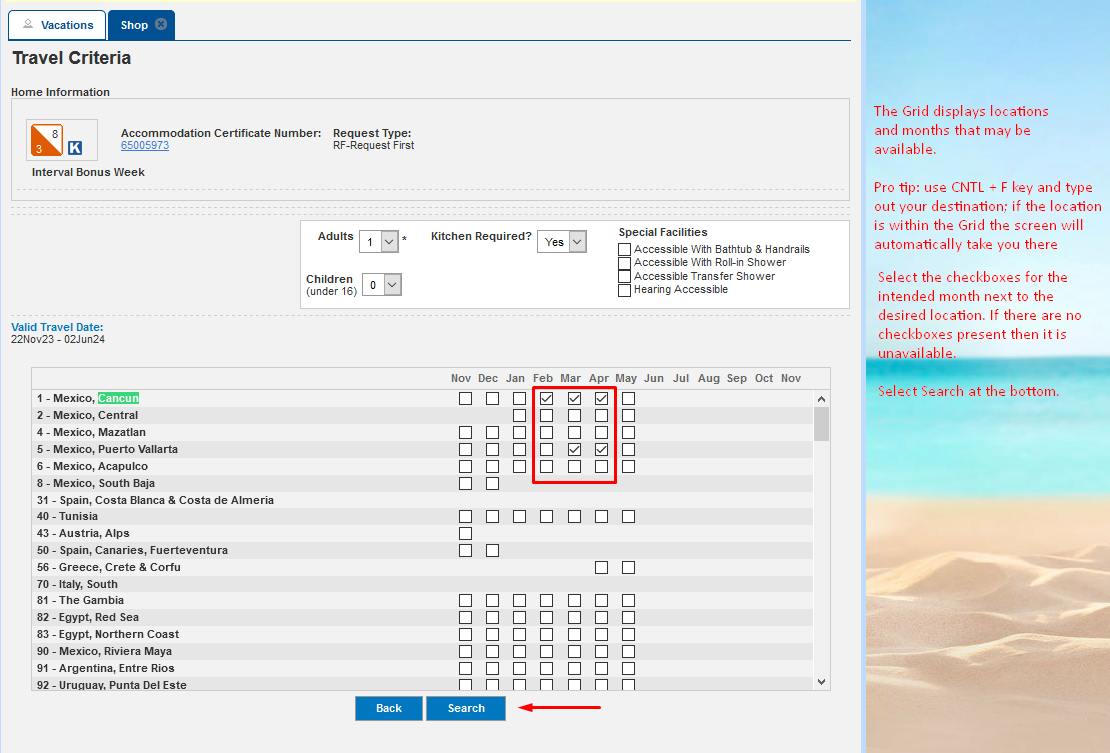
Task: Check the Greece, Crete & Corfu May checkbox
Action: tap(629, 568)
